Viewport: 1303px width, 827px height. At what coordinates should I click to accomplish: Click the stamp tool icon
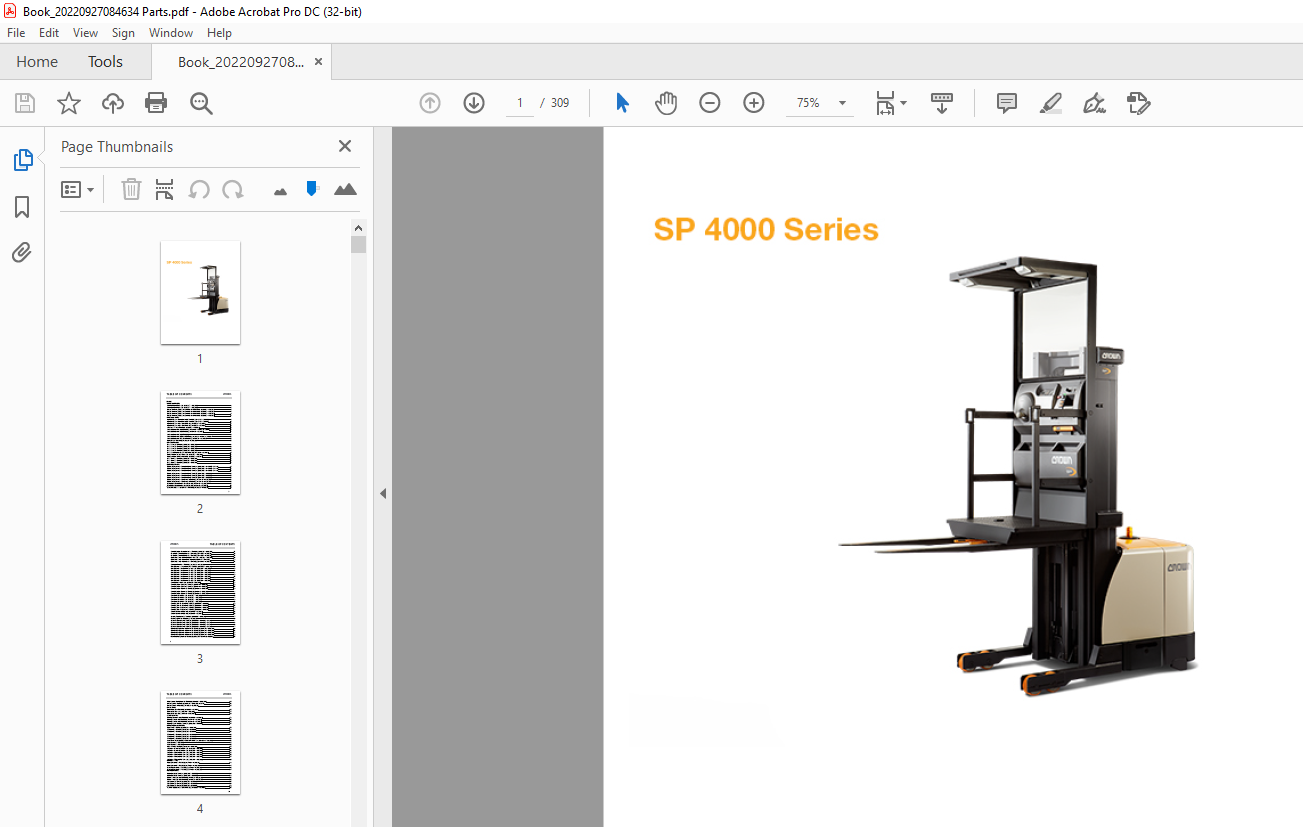point(1138,103)
